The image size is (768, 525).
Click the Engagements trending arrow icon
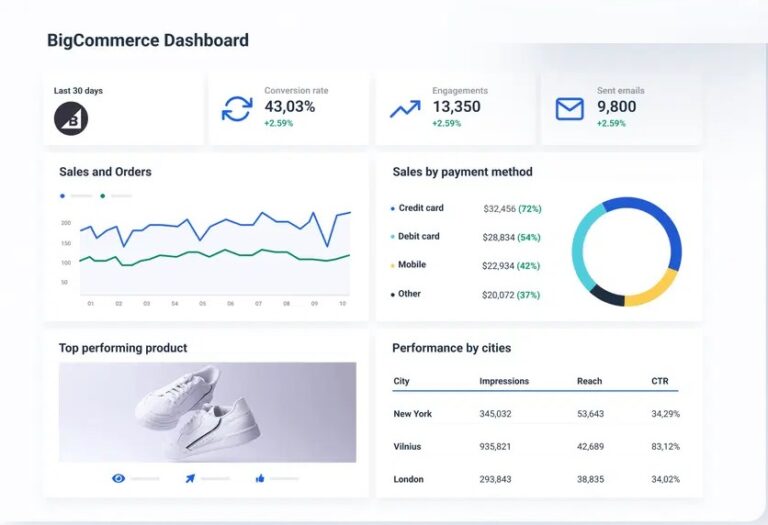(405, 108)
